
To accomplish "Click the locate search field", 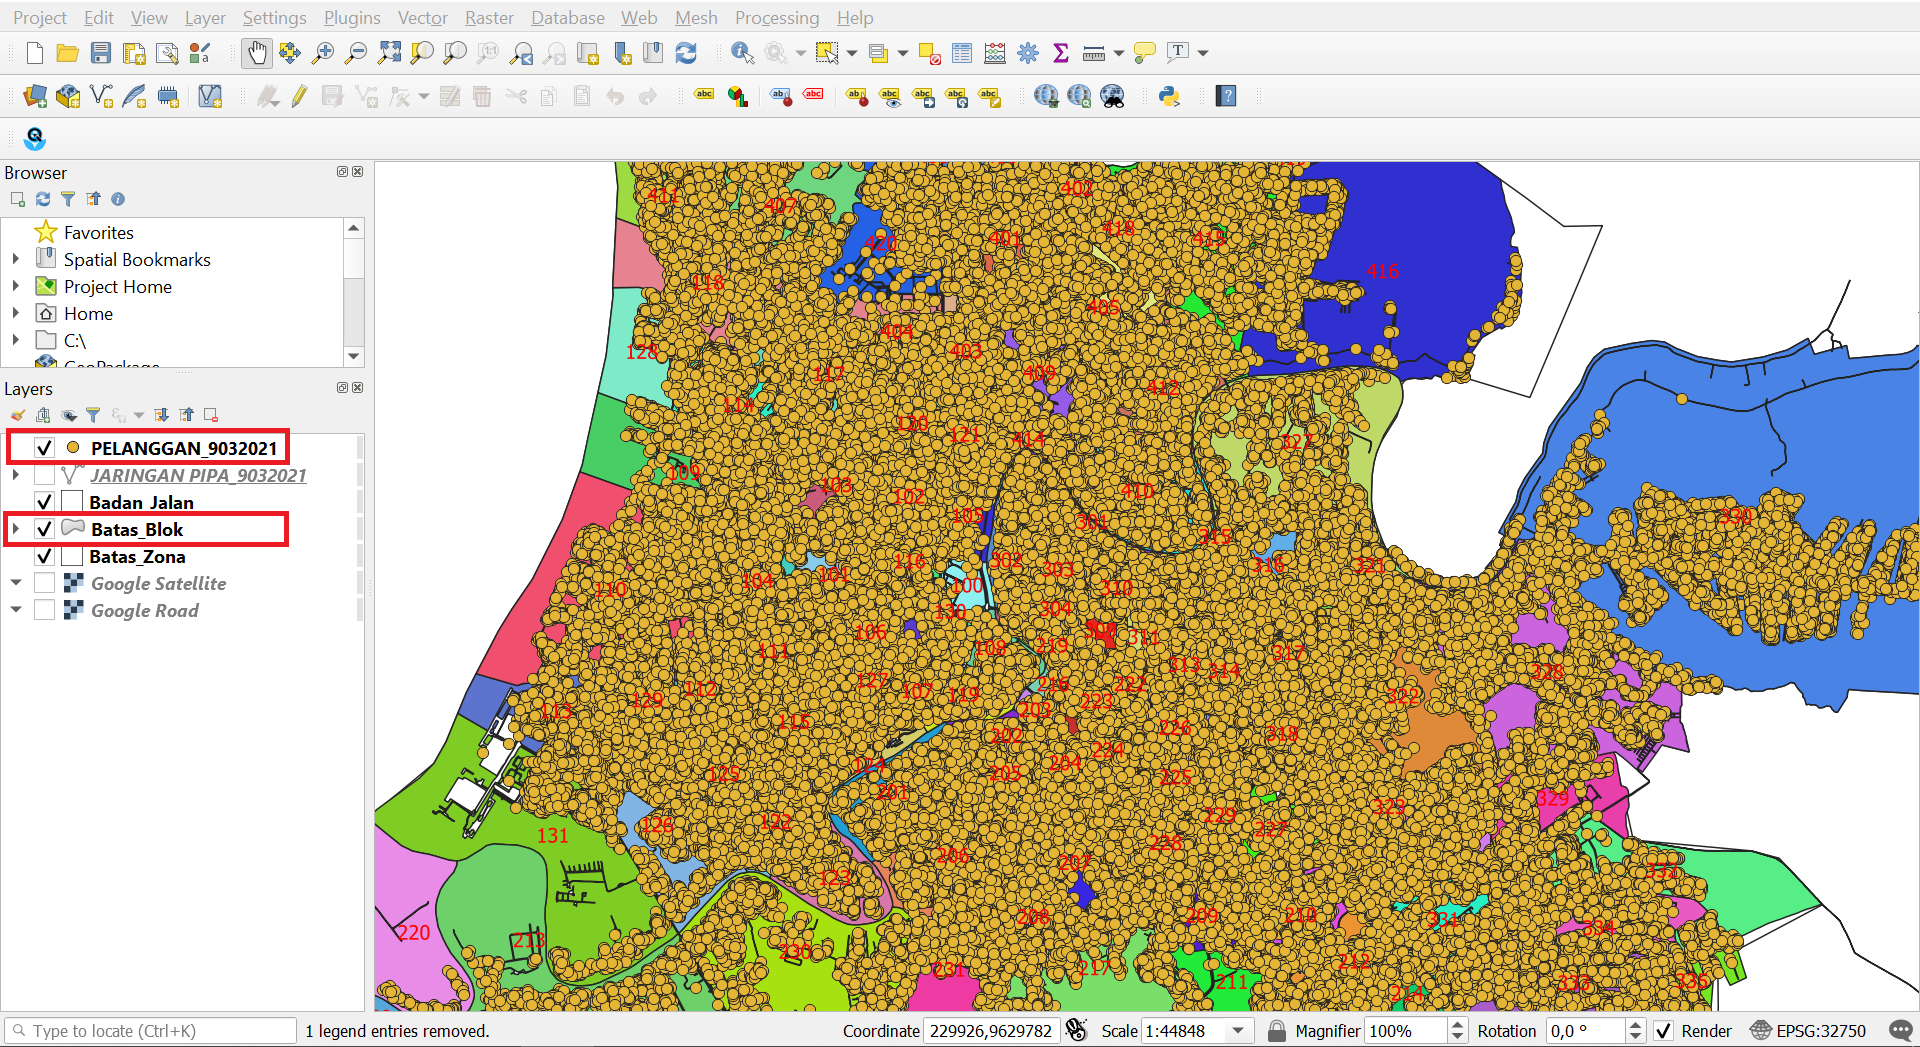I will click(x=150, y=1030).
